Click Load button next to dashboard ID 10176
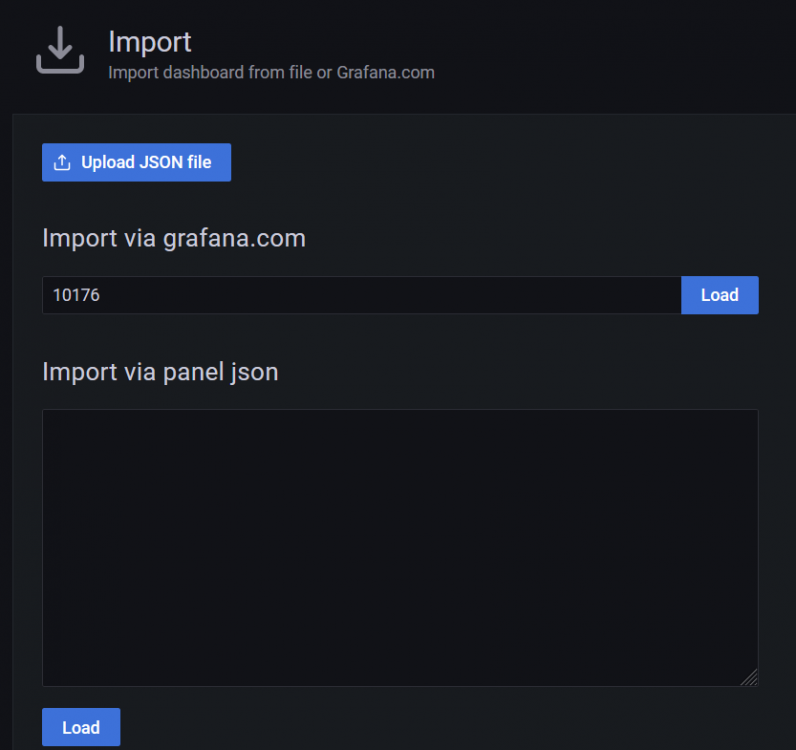The width and height of the screenshot is (796, 750). (x=719, y=295)
